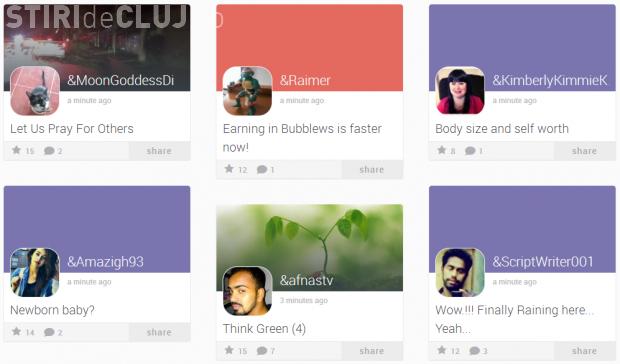Open the Wow!!! Finally Raining here post
Screen dimensions: 620x364
point(514,319)
